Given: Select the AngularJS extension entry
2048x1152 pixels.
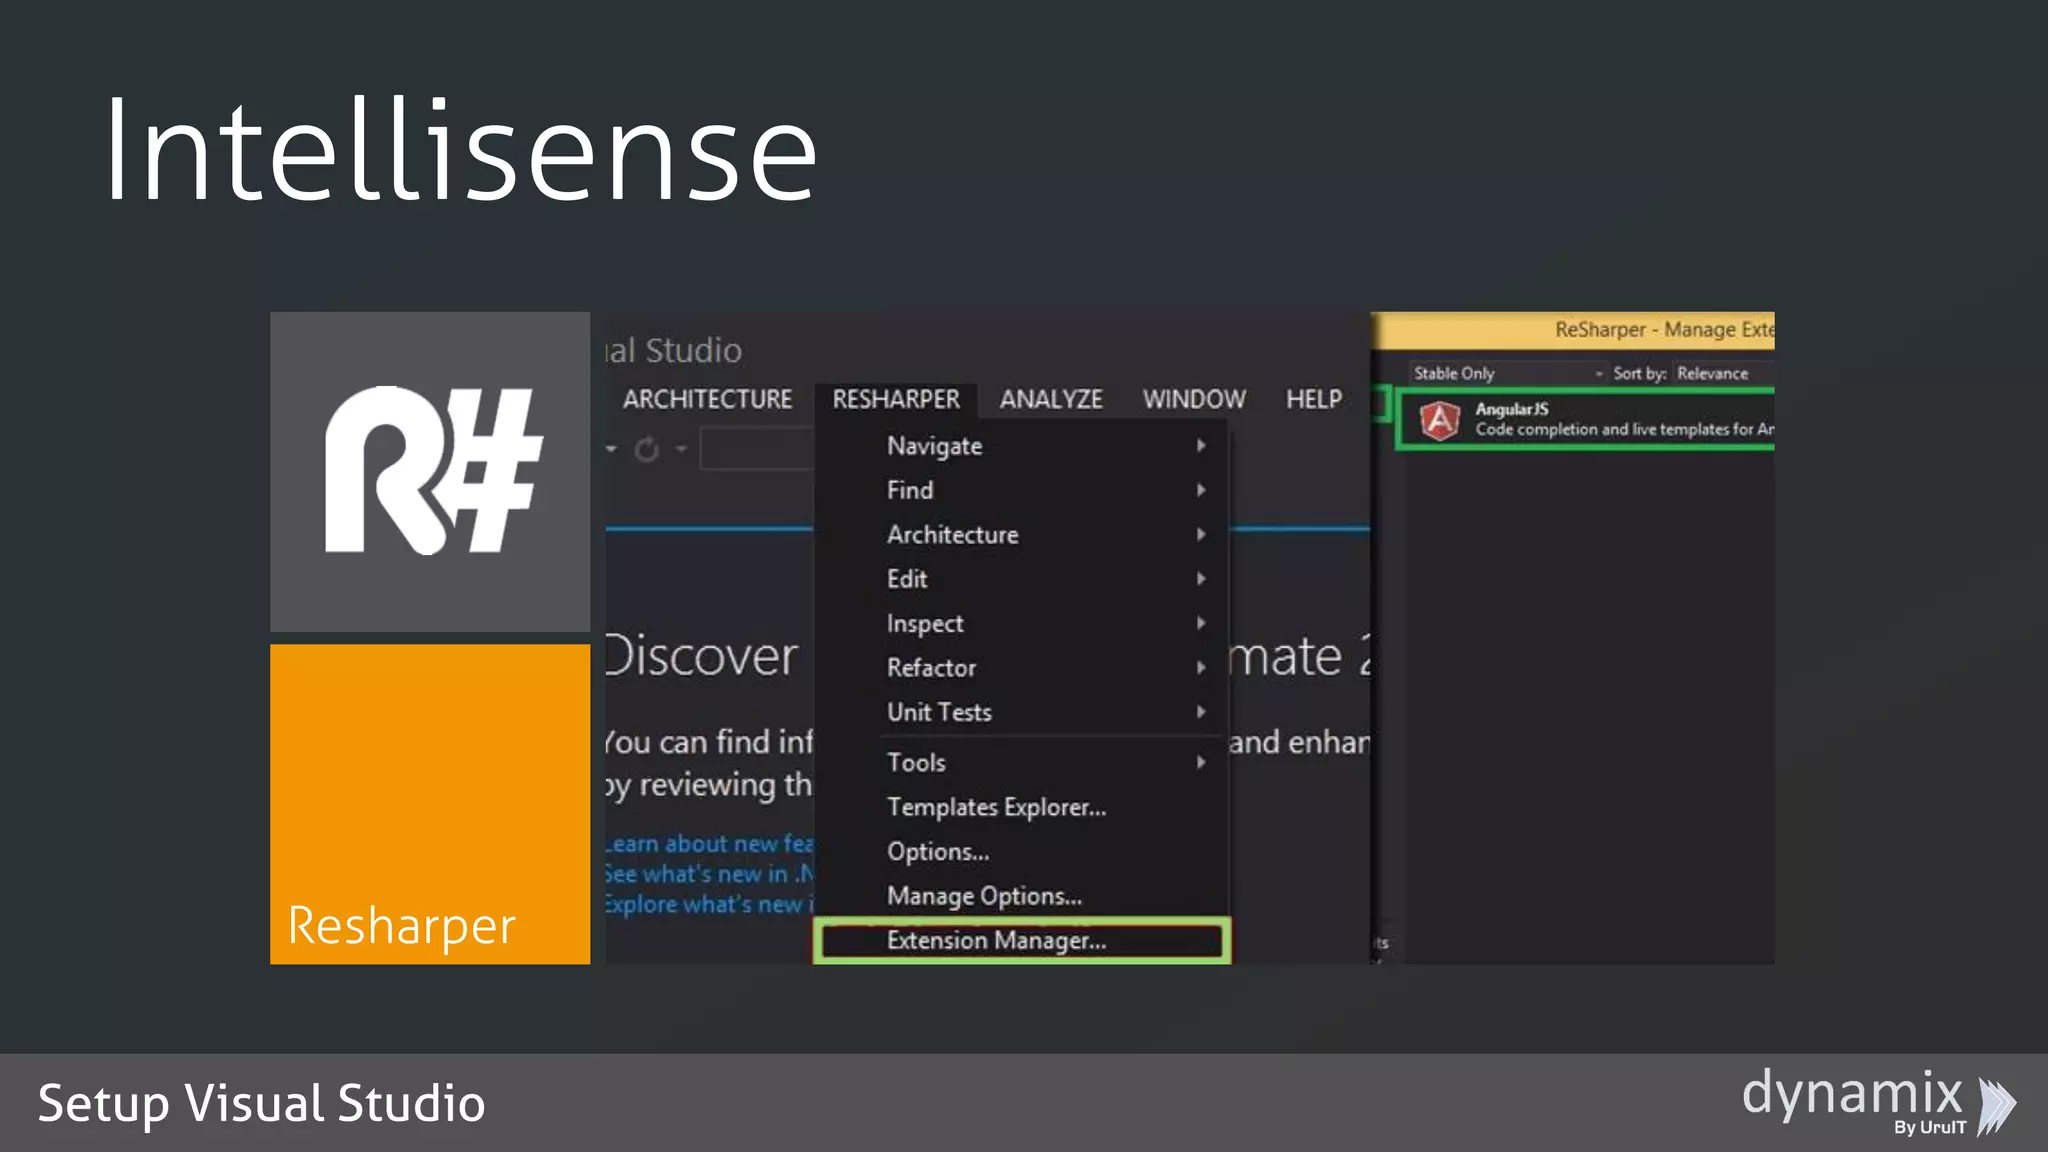Looking at the screenshot, I should point(1586,419).
